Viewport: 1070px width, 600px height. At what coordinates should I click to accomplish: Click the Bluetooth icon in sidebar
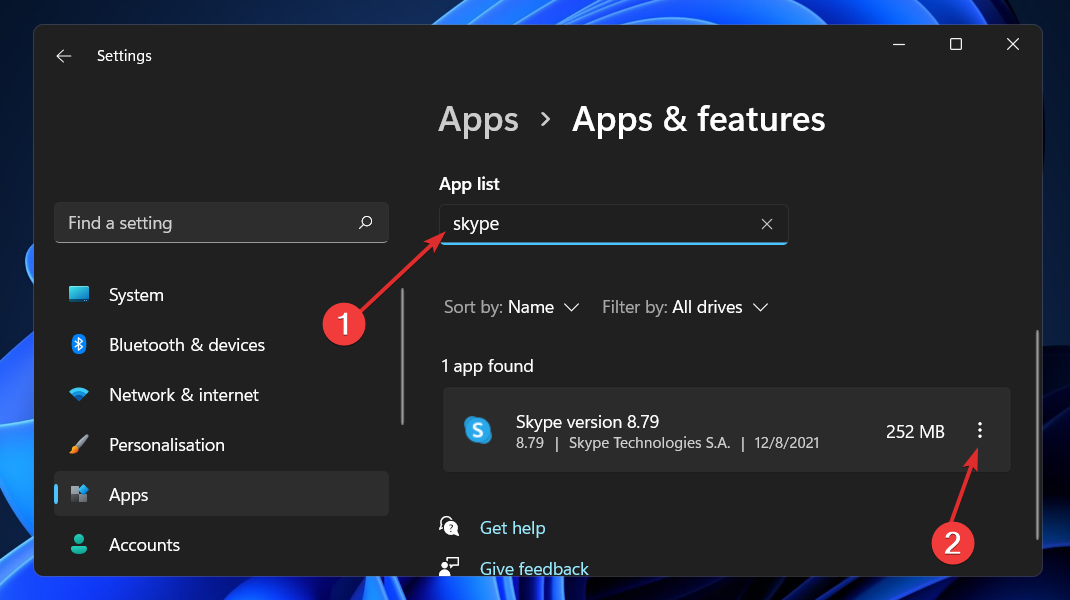79,344
